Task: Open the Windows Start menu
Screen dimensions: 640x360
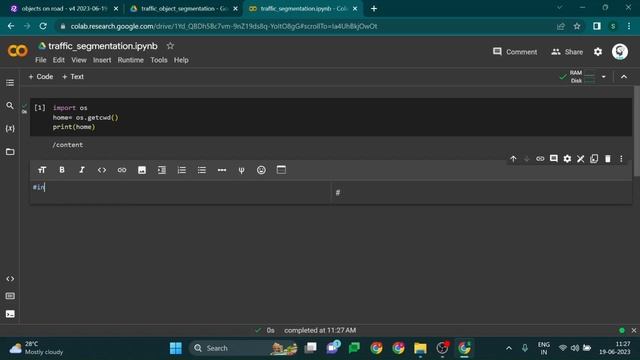Action: (x=176, y=348)
